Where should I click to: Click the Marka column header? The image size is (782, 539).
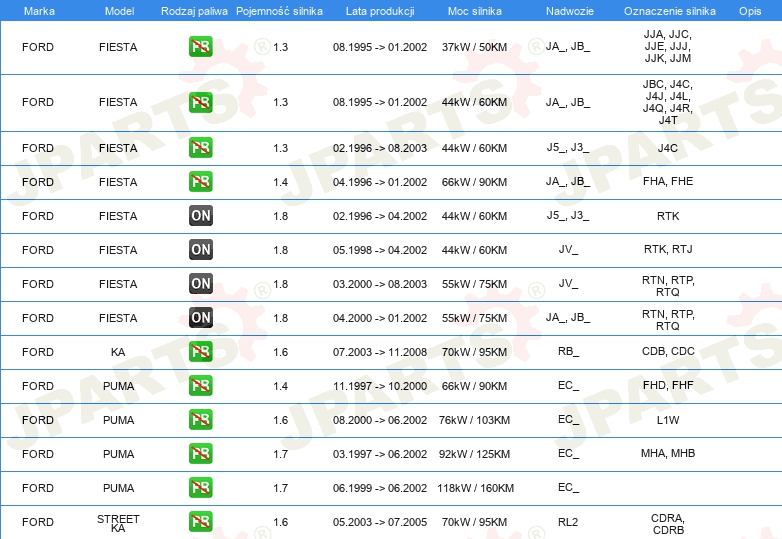[39, 11]
